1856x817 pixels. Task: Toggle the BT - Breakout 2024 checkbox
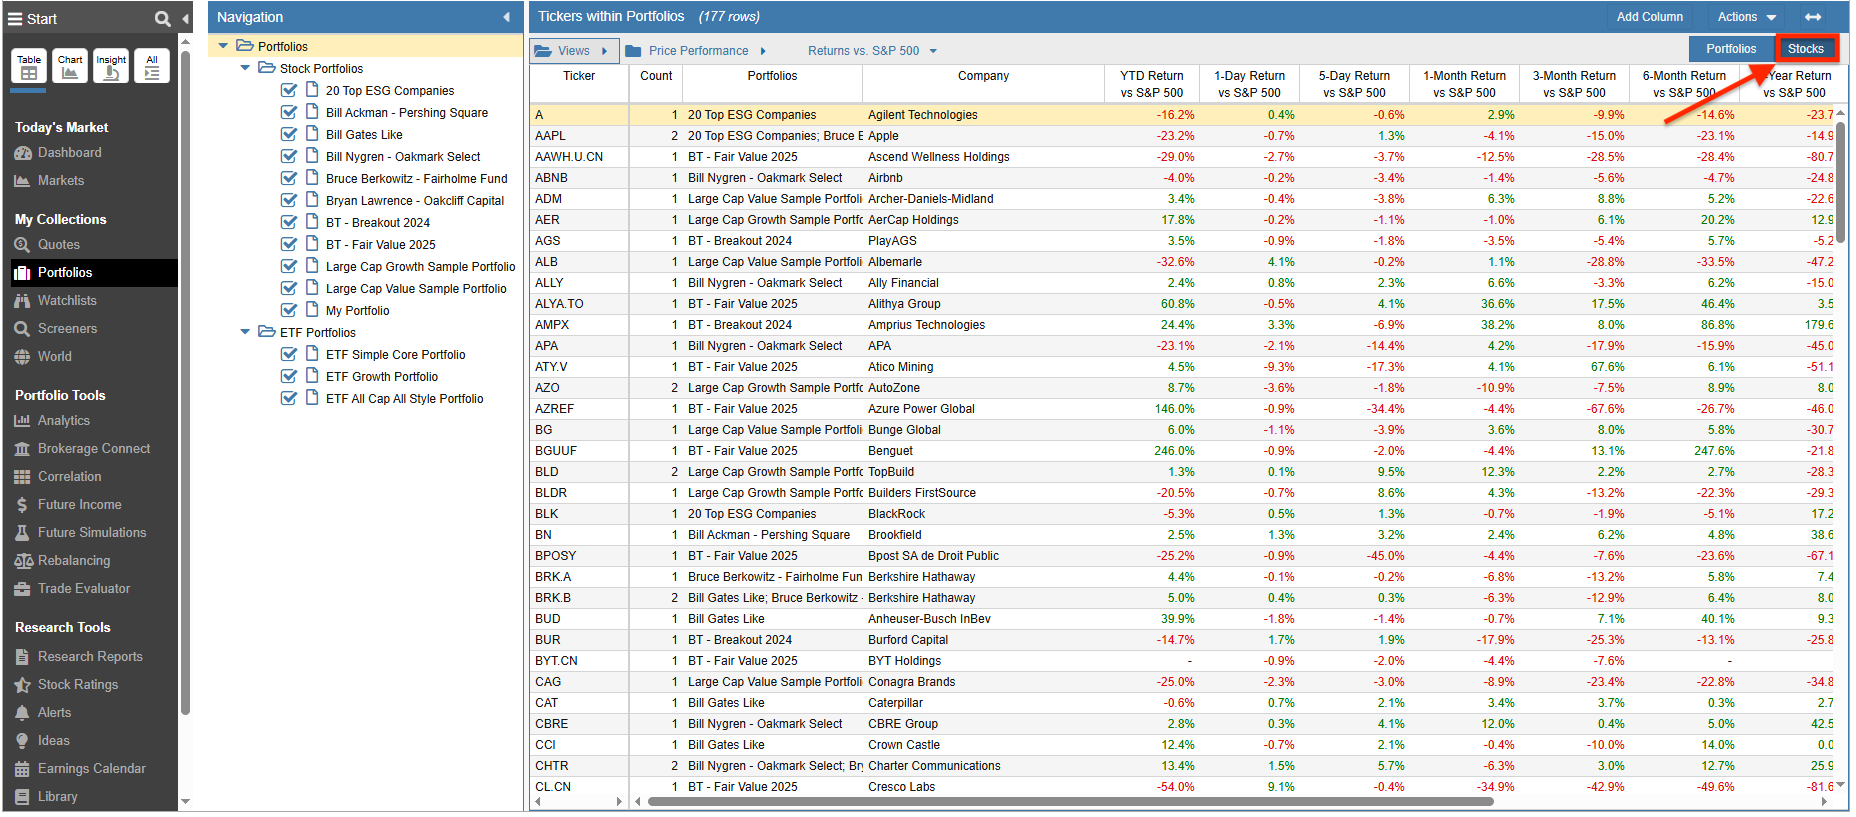click(x=289, y=222)
